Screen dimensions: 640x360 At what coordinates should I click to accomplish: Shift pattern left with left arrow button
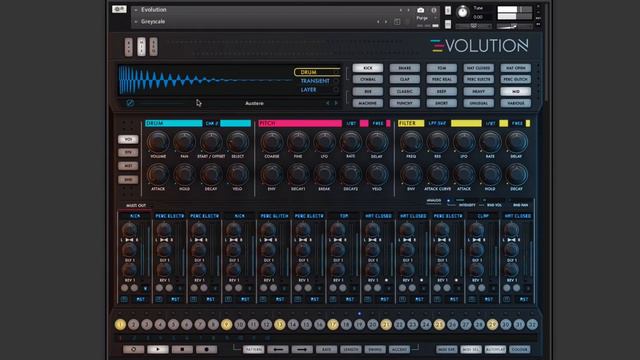tap(278, 349)
